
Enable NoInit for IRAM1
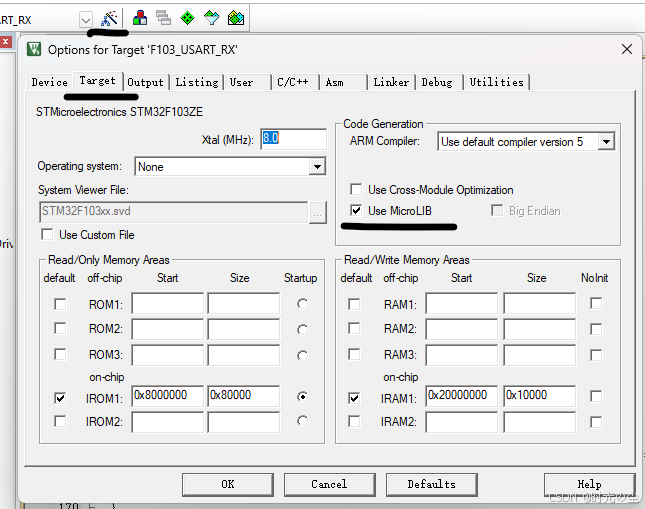[596, 396]
